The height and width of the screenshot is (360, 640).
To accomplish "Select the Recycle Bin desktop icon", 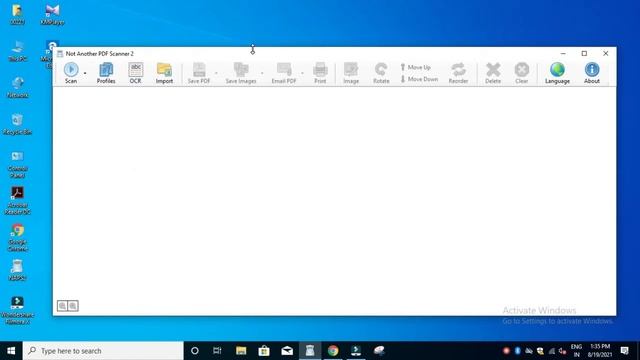I will [17, 124].
